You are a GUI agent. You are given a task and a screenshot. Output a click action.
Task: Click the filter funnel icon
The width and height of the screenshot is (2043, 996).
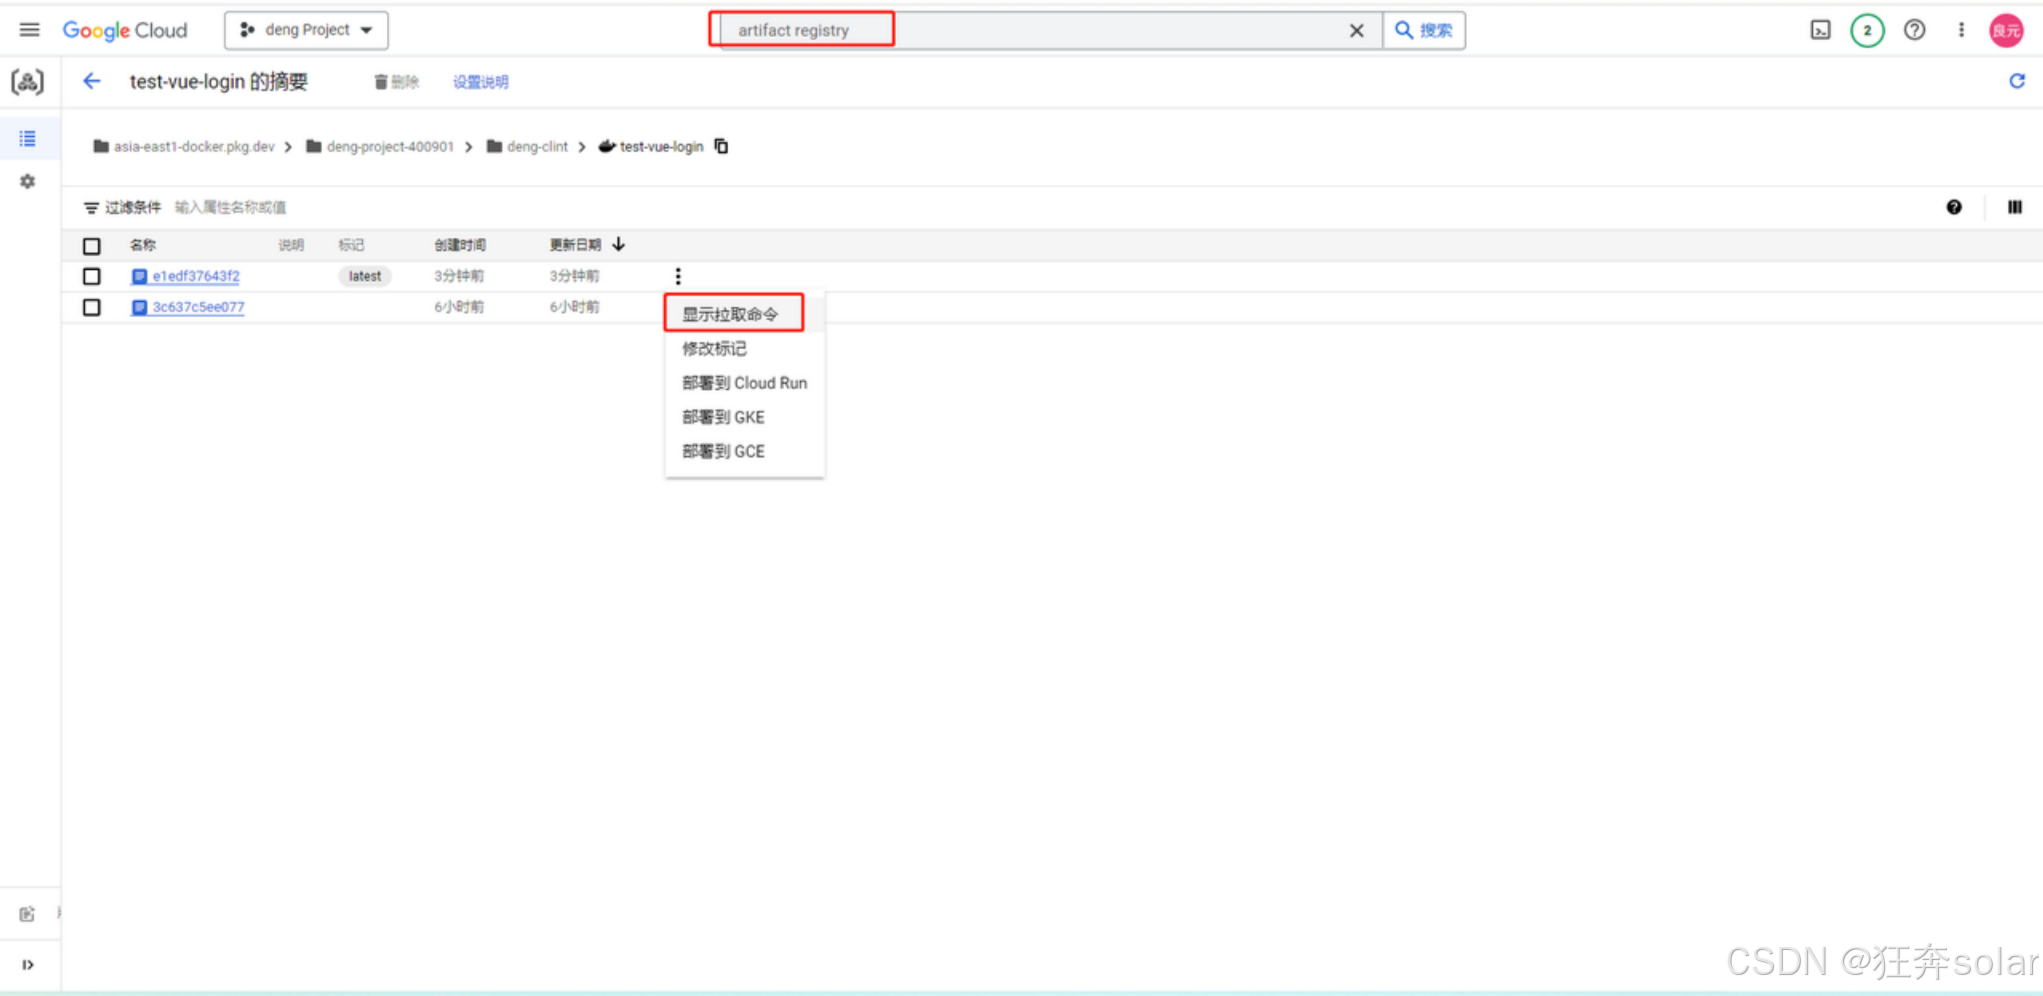91,208
